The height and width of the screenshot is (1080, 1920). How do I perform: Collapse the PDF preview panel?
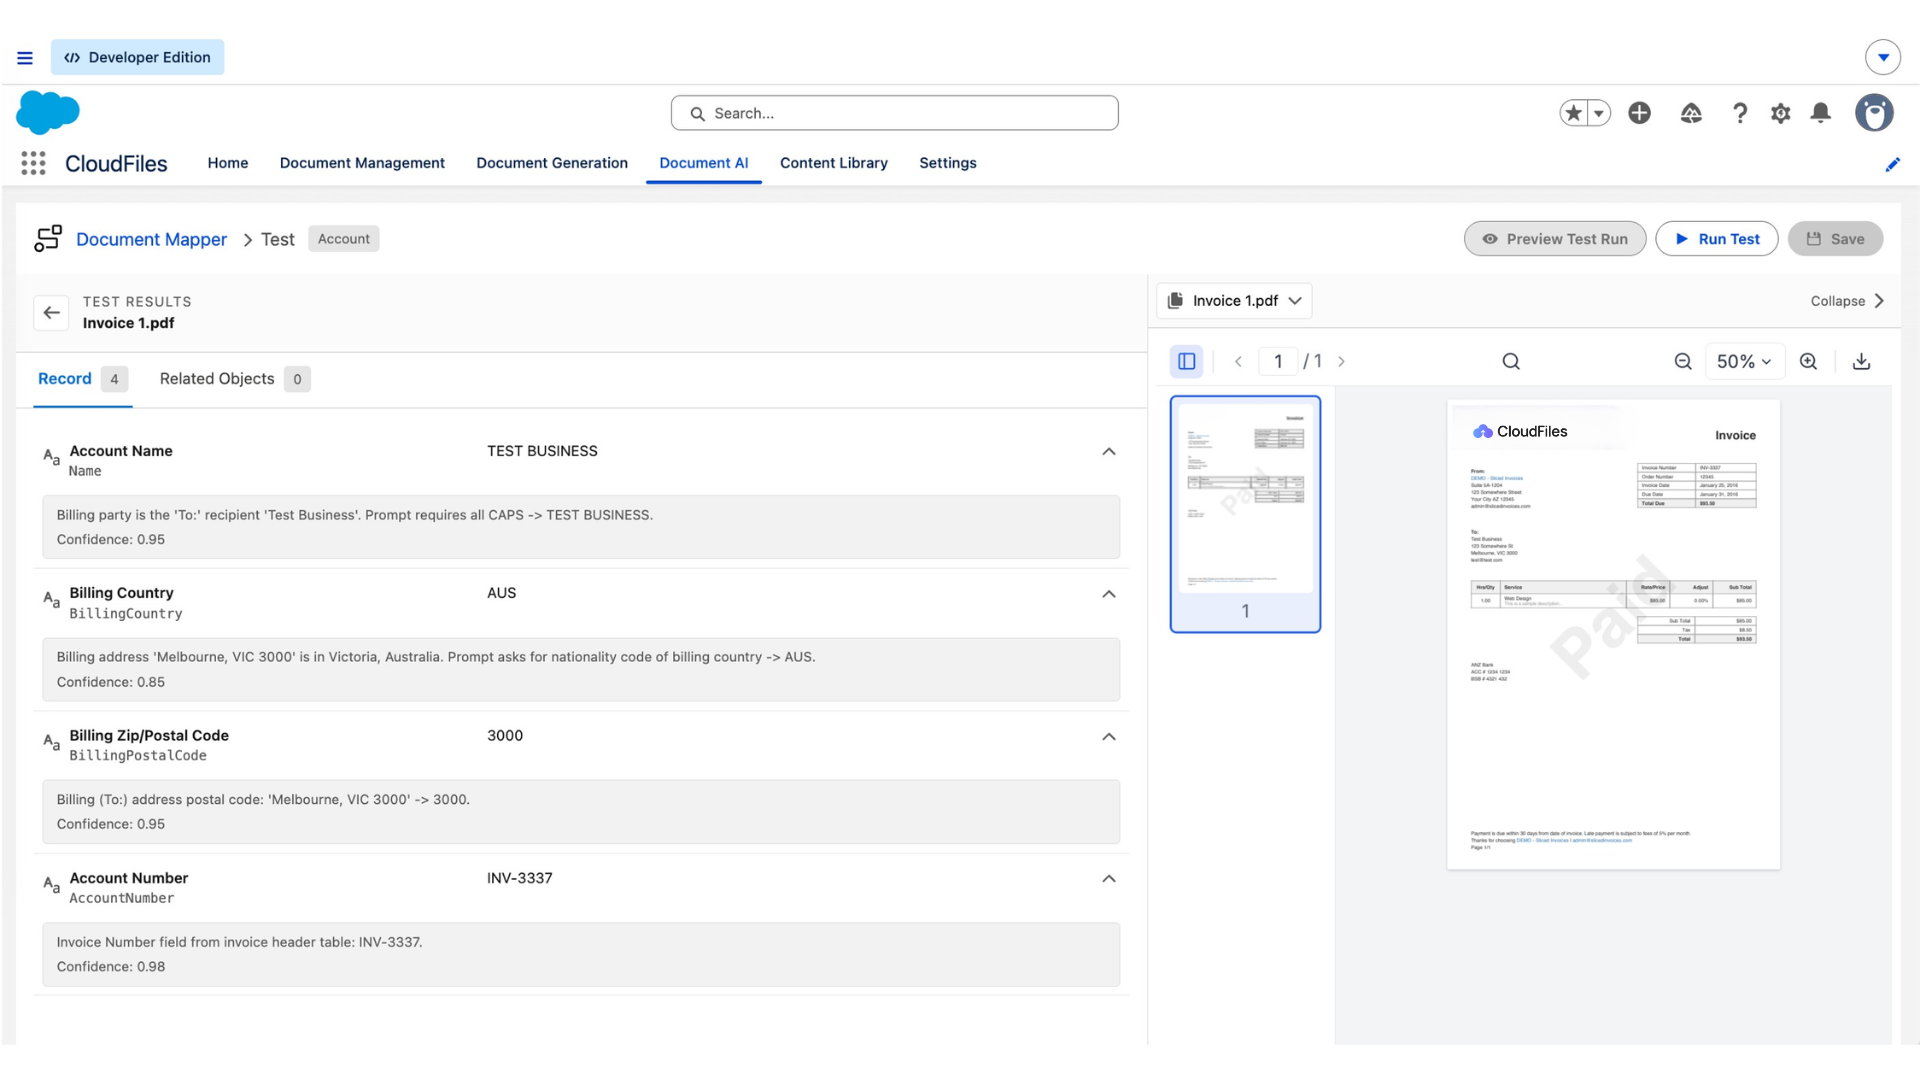[x=1847, y=301]
